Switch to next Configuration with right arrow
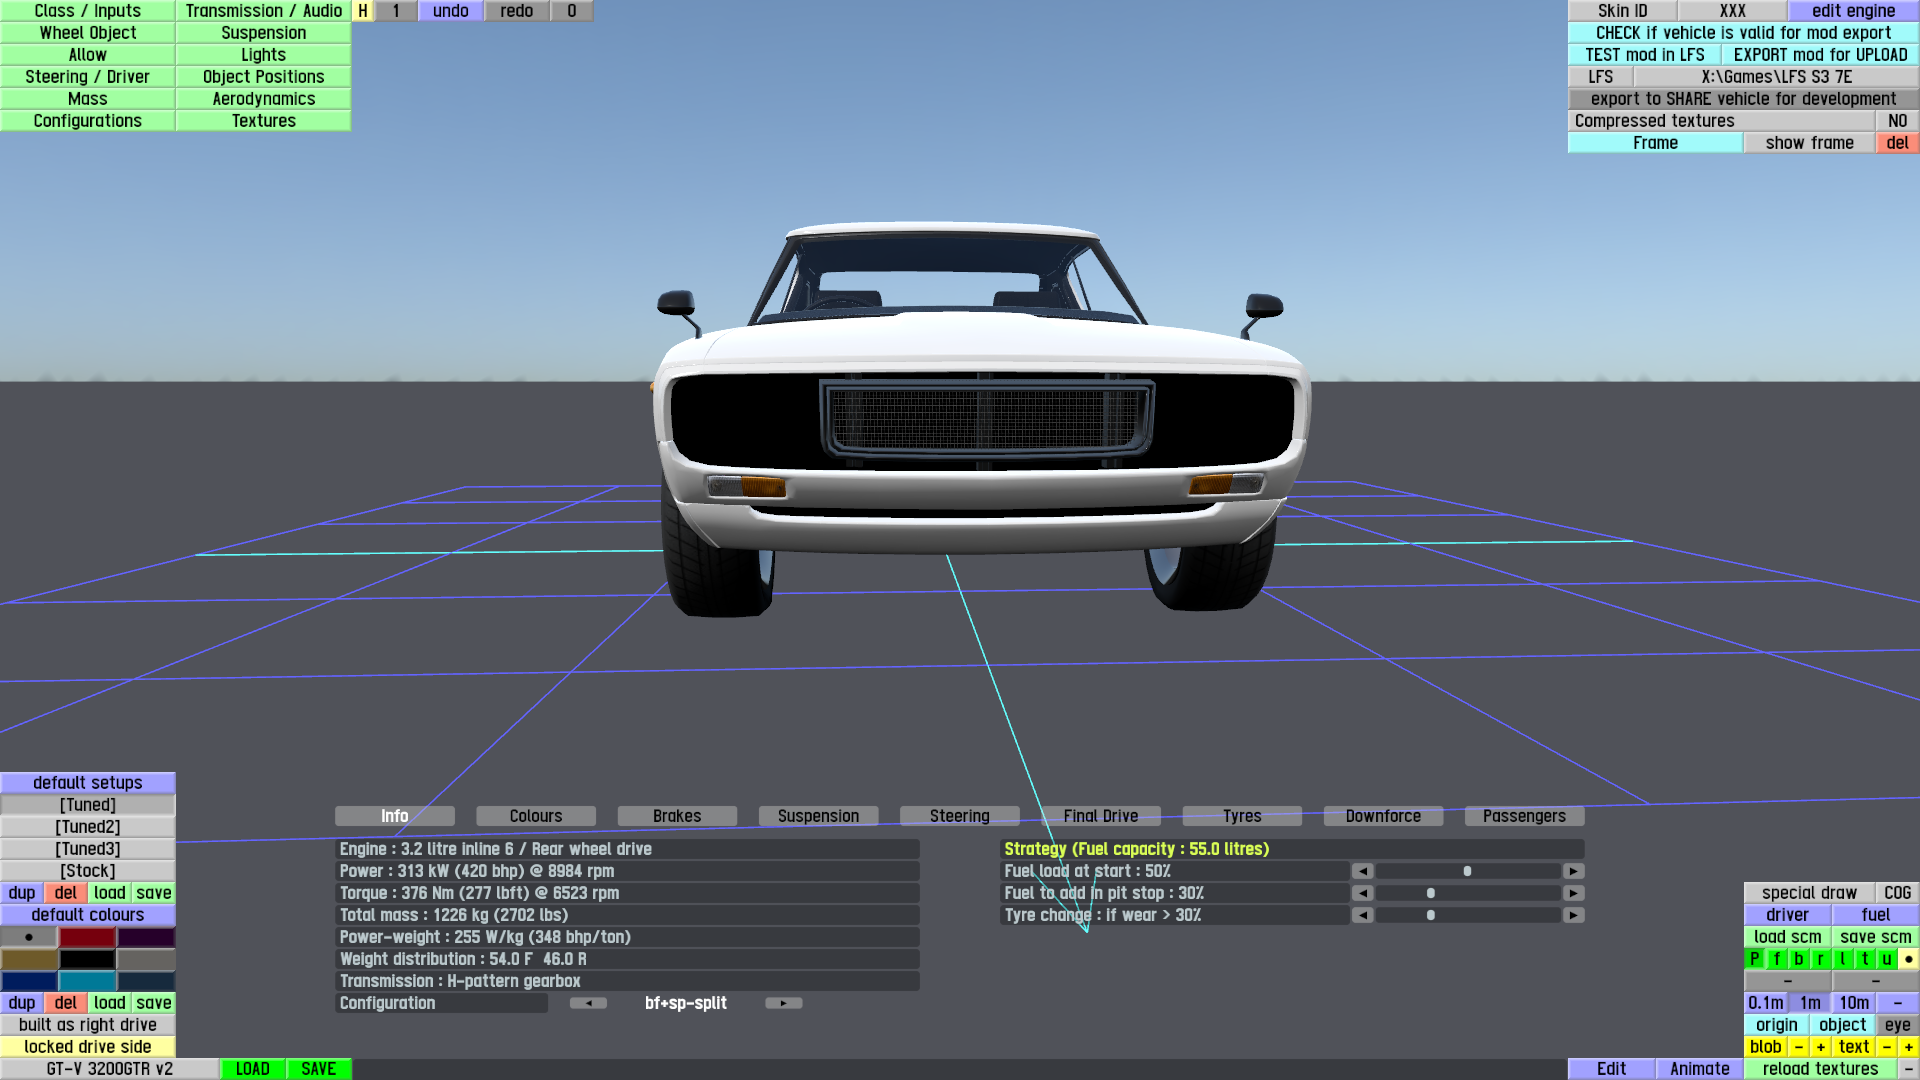1920x1080 pixels. pyautogui.click(x=784, y=1003)
